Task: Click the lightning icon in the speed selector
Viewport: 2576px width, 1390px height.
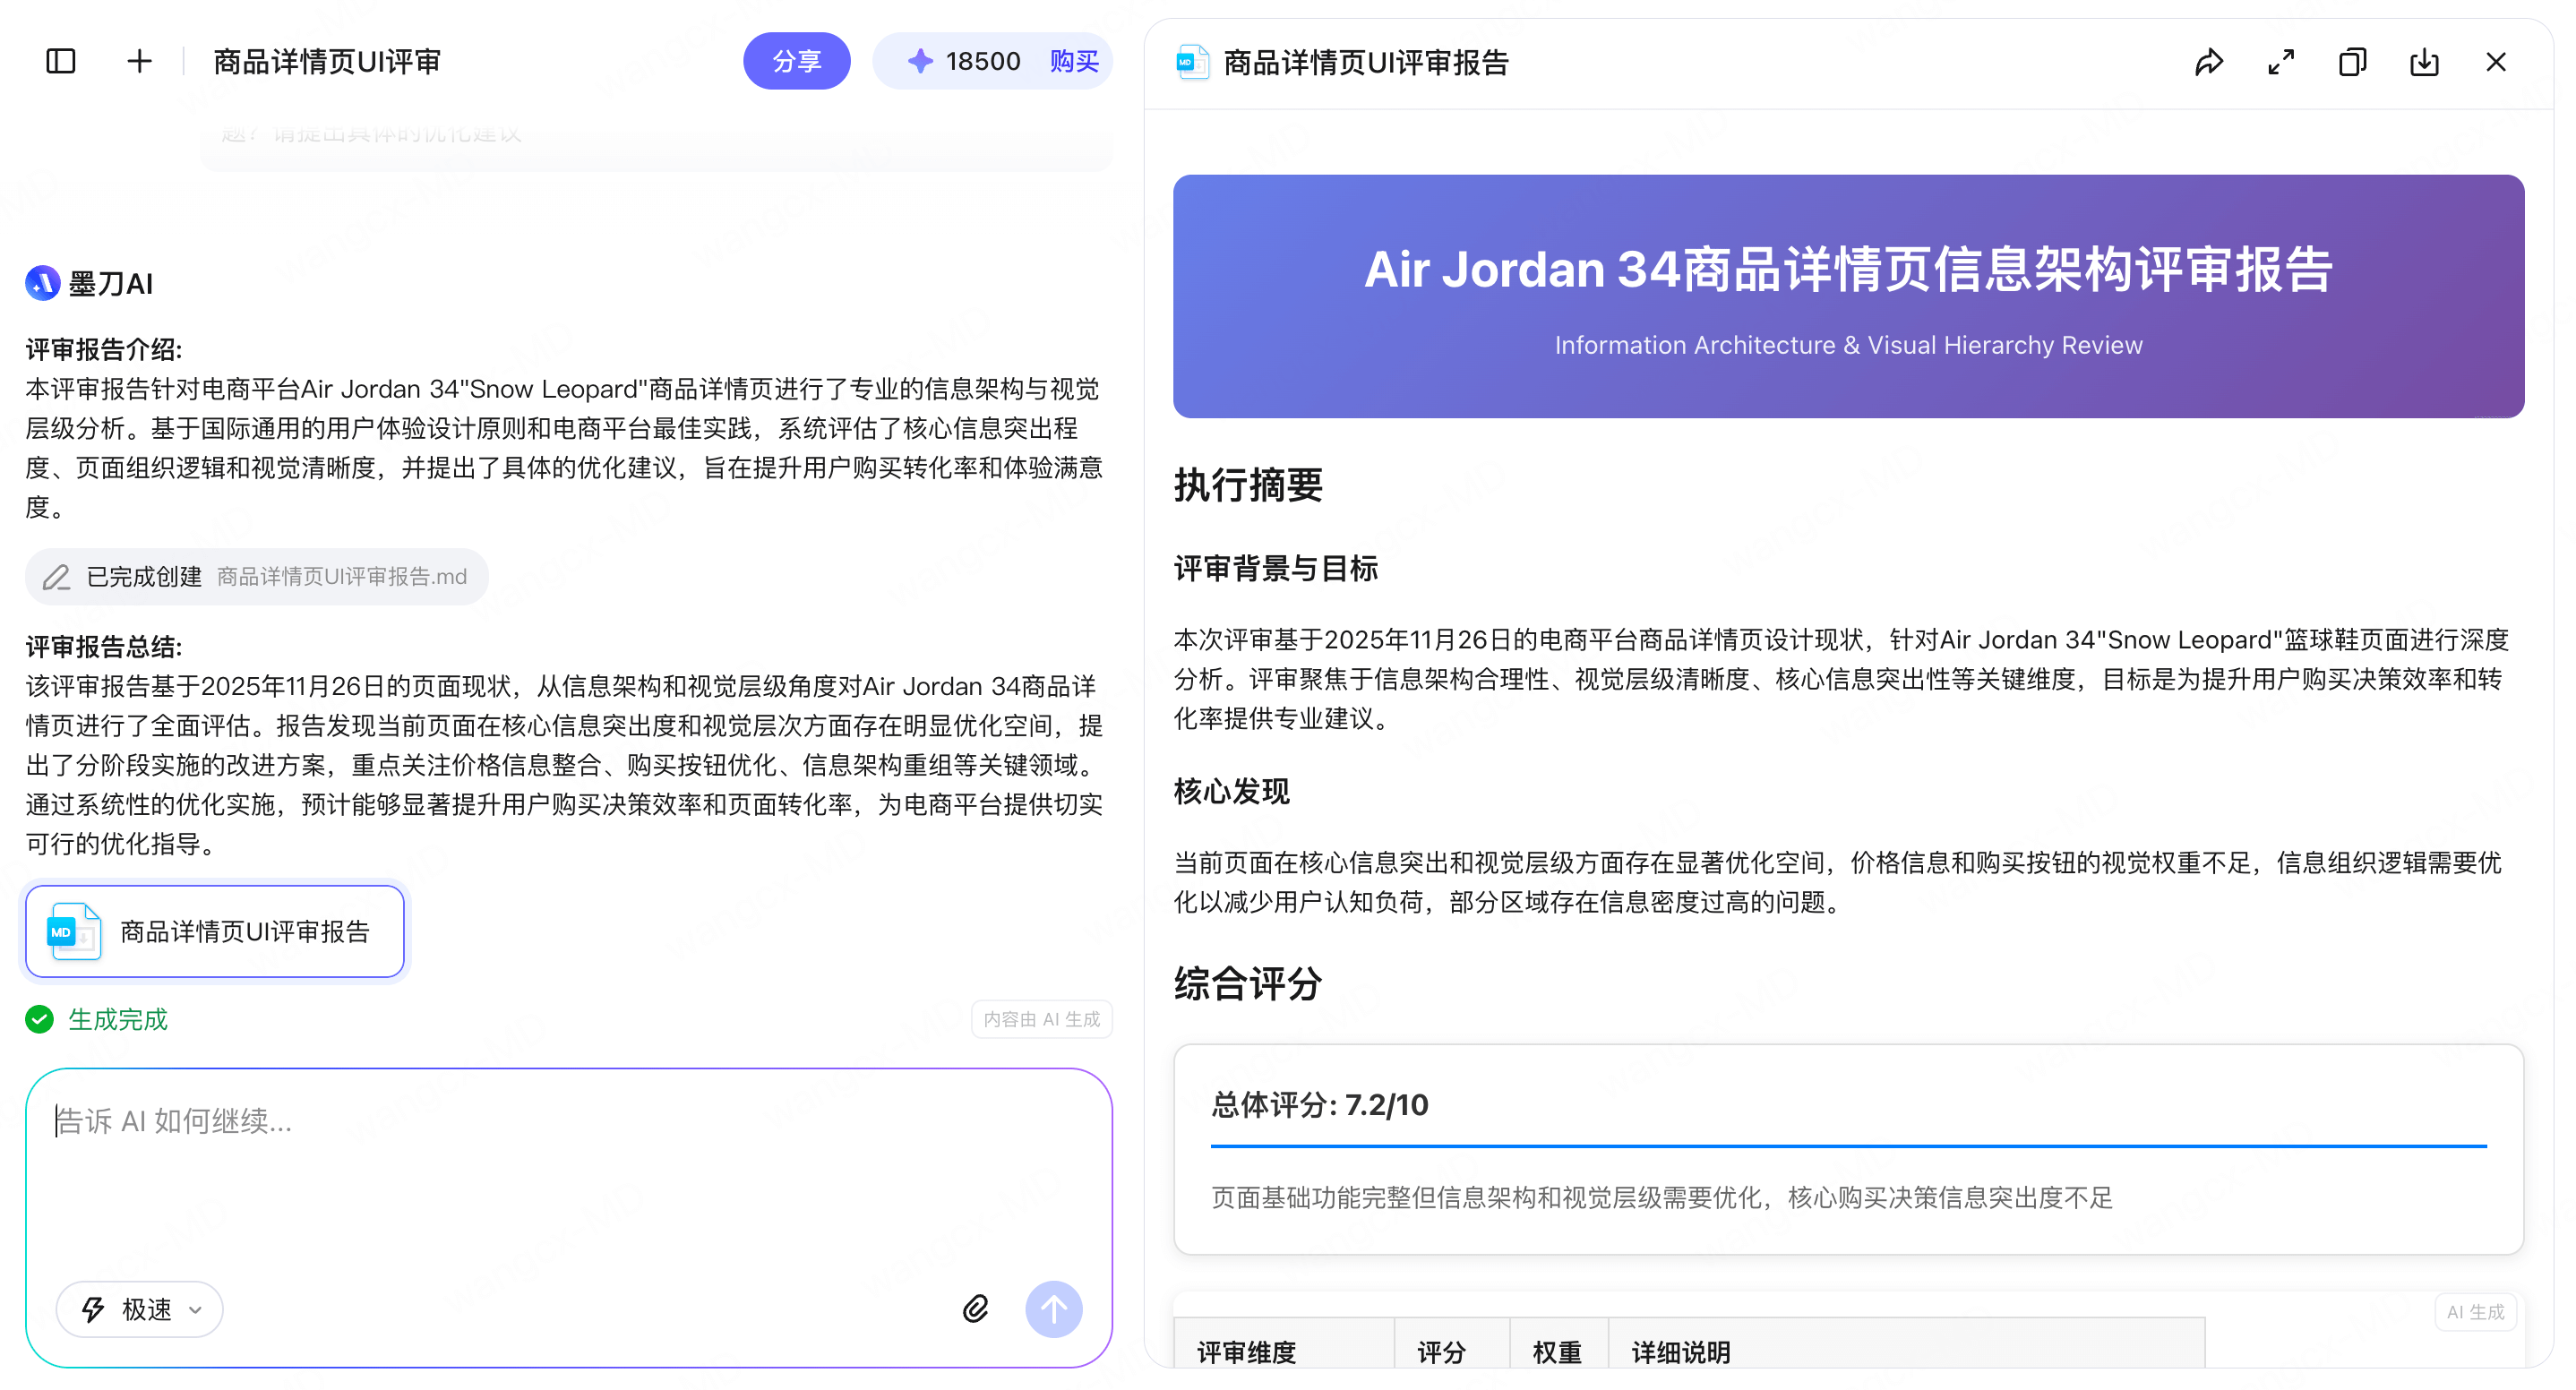Action: [93, 1308]
